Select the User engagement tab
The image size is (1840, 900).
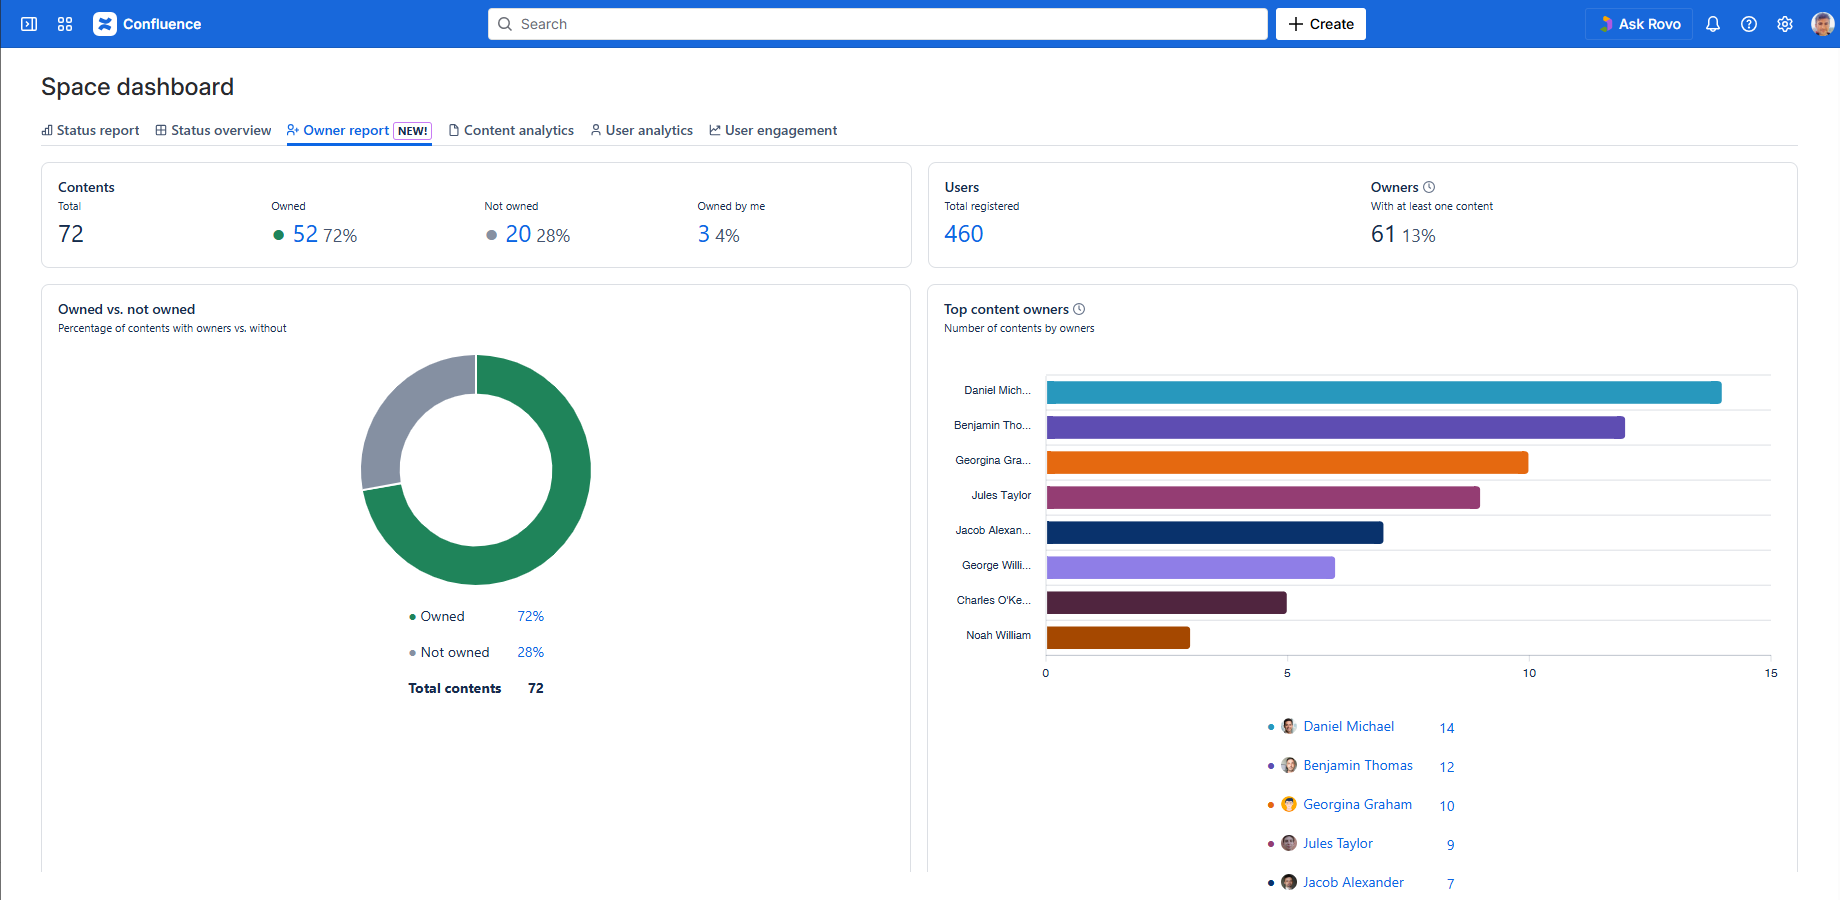point(773,130)
